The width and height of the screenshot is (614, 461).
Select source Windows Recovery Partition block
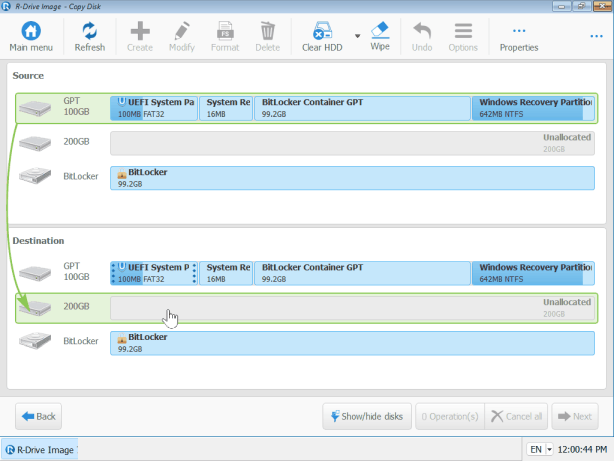point(533,107)
